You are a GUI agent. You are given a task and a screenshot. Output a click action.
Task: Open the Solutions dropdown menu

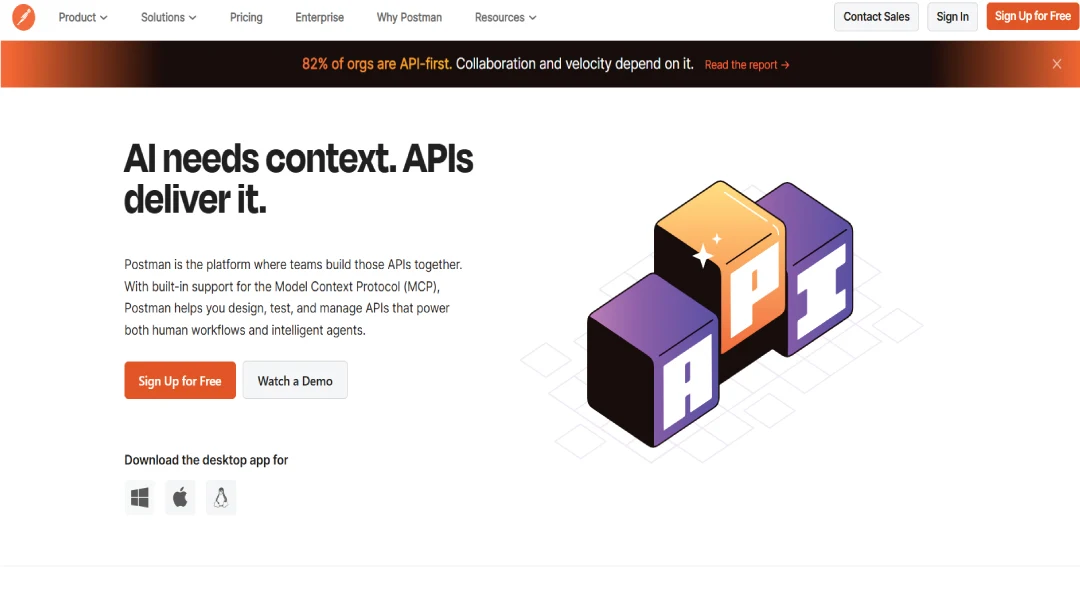pyautogui.click(x=168, y=17)
